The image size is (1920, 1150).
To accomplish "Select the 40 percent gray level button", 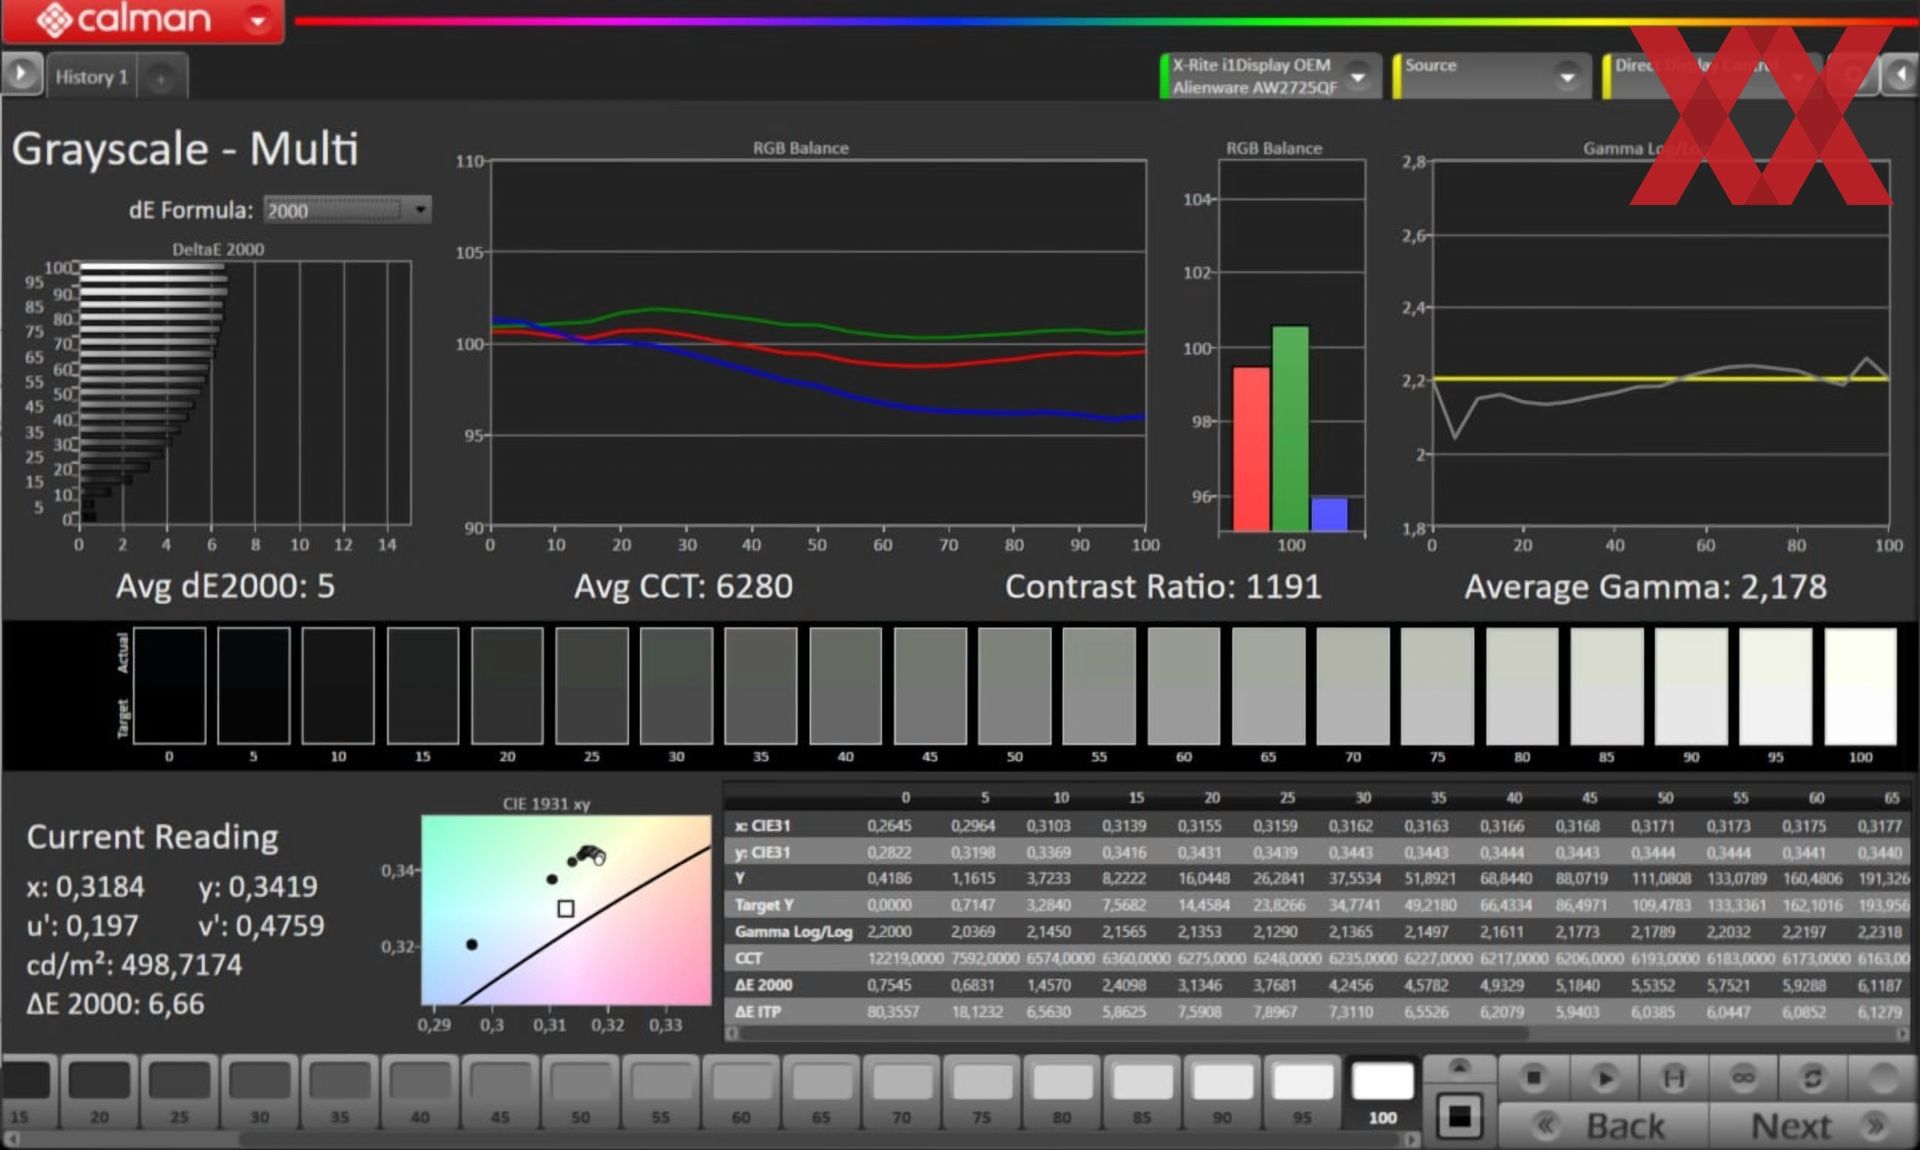I will (420, 1093).
